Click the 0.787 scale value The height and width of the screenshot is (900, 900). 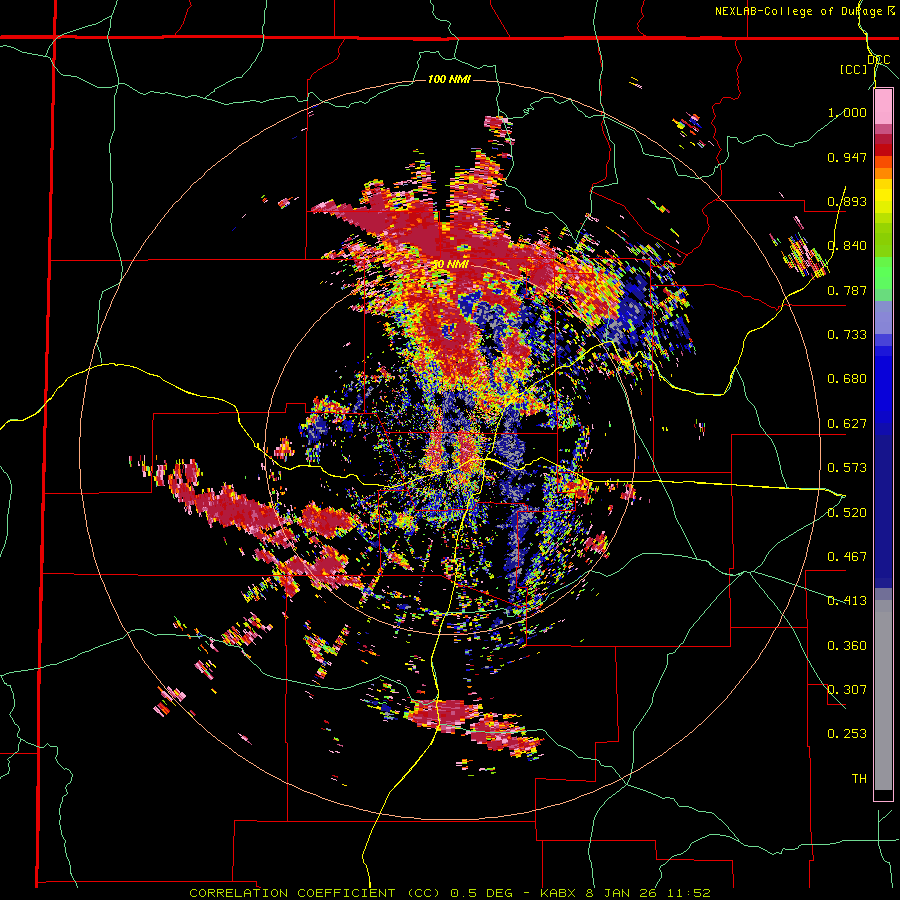coord(847,290)
